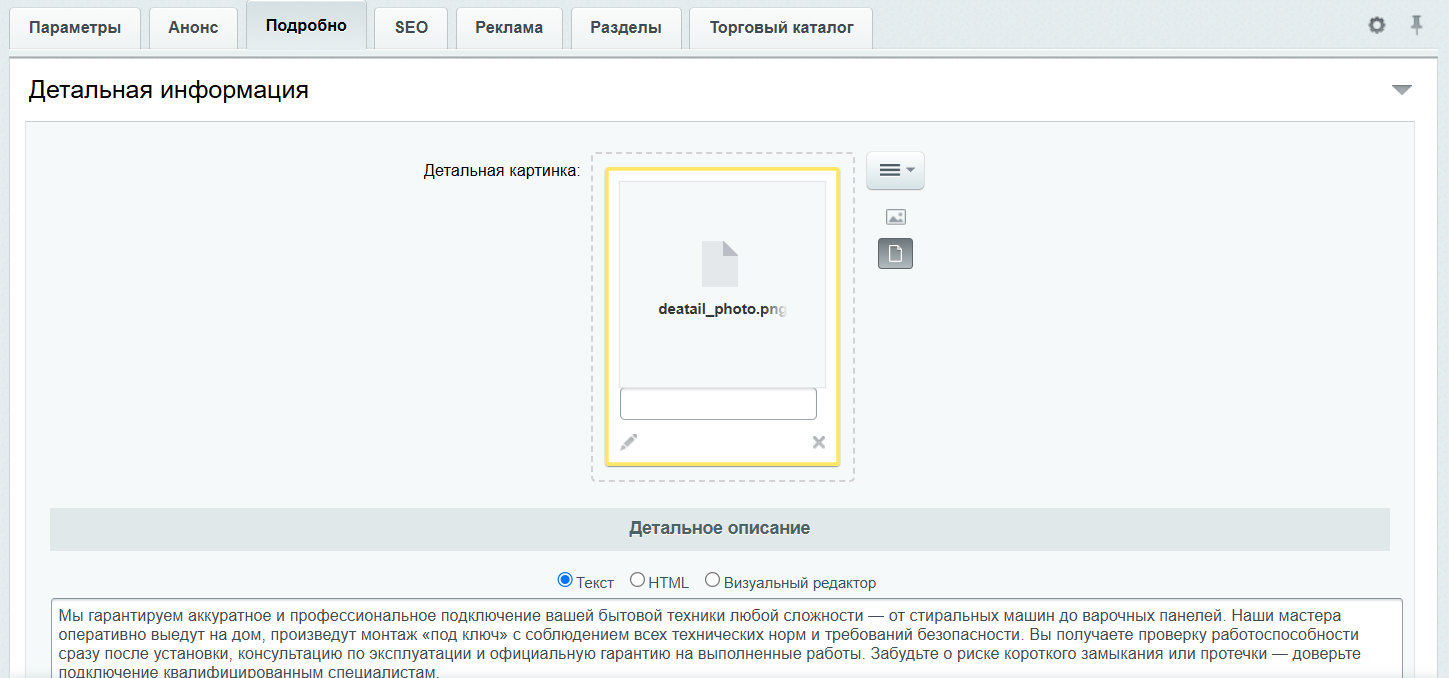The image size is (1449, 678).
Task: Select the file list view icon
Action: tap(895, 254)
